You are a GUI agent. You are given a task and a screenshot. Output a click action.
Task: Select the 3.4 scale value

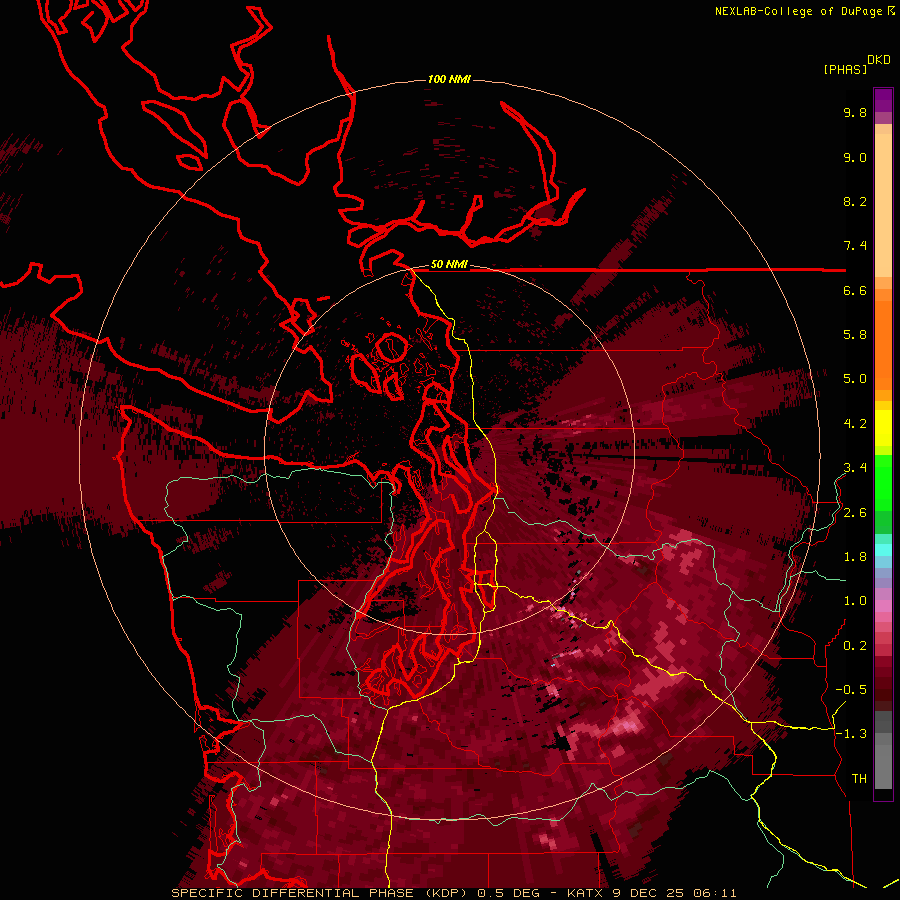pyautogui.click(x=855, y=468)
